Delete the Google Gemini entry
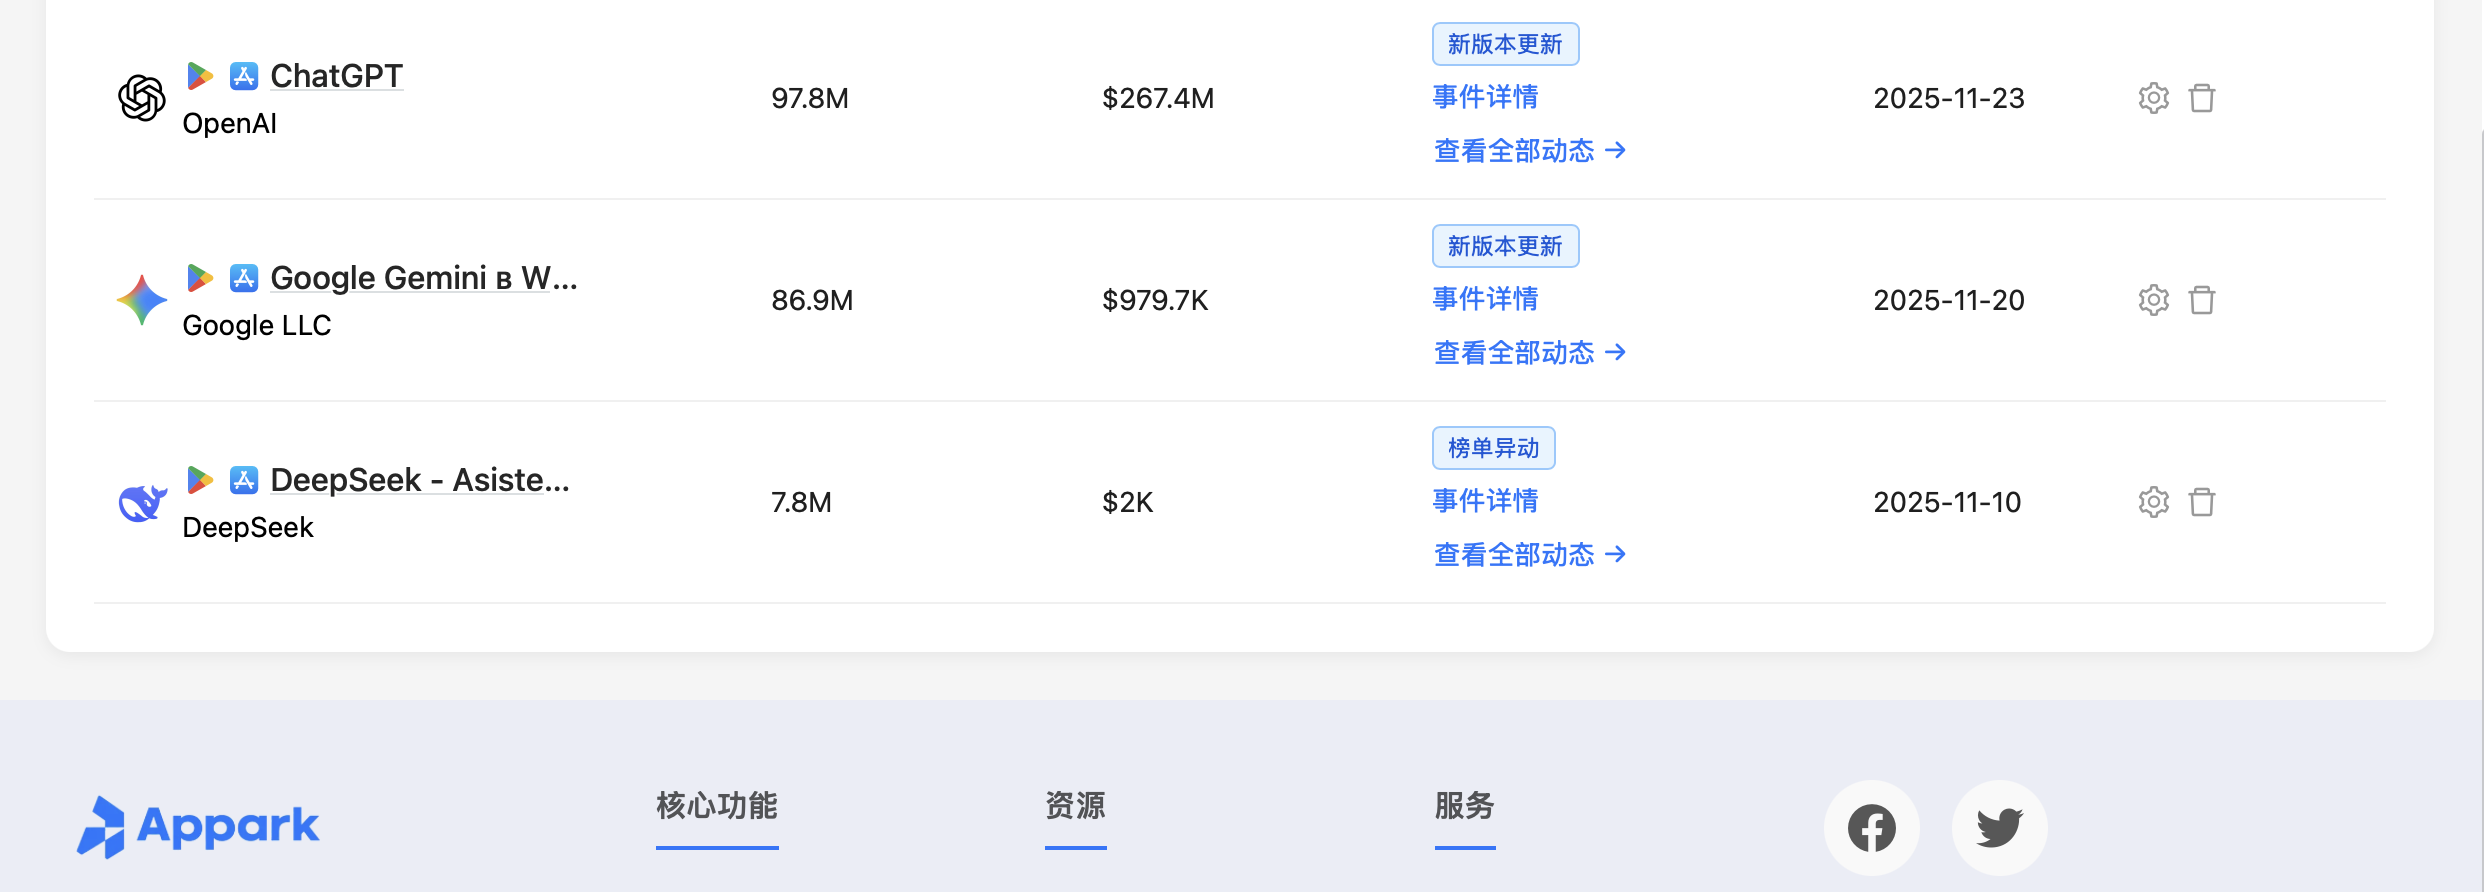The height and width of the screenshot is (892, 2484). 2201,300
